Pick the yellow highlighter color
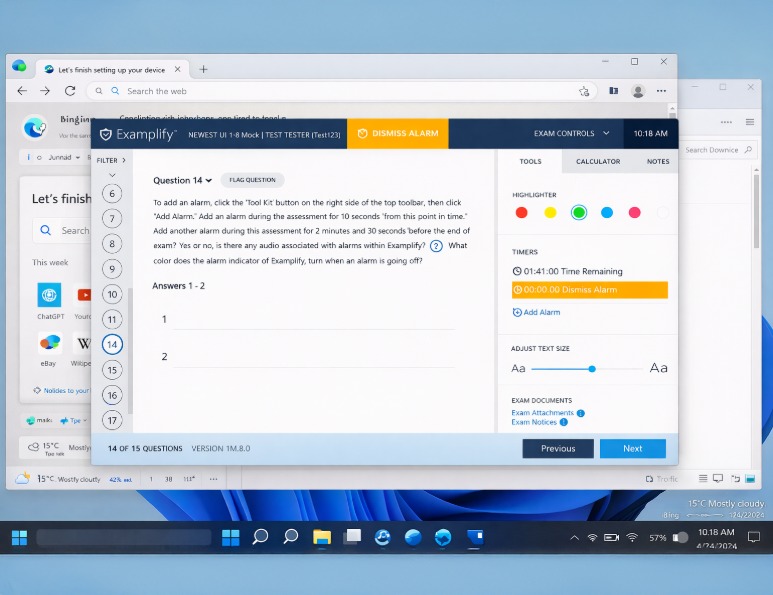The image size is (773, 595). coord(550,212)
